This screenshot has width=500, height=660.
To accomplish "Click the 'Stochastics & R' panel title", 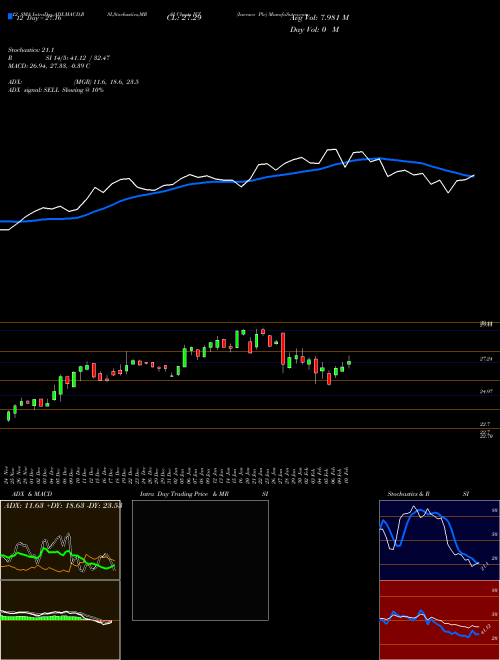I will (x=409, y=494).
